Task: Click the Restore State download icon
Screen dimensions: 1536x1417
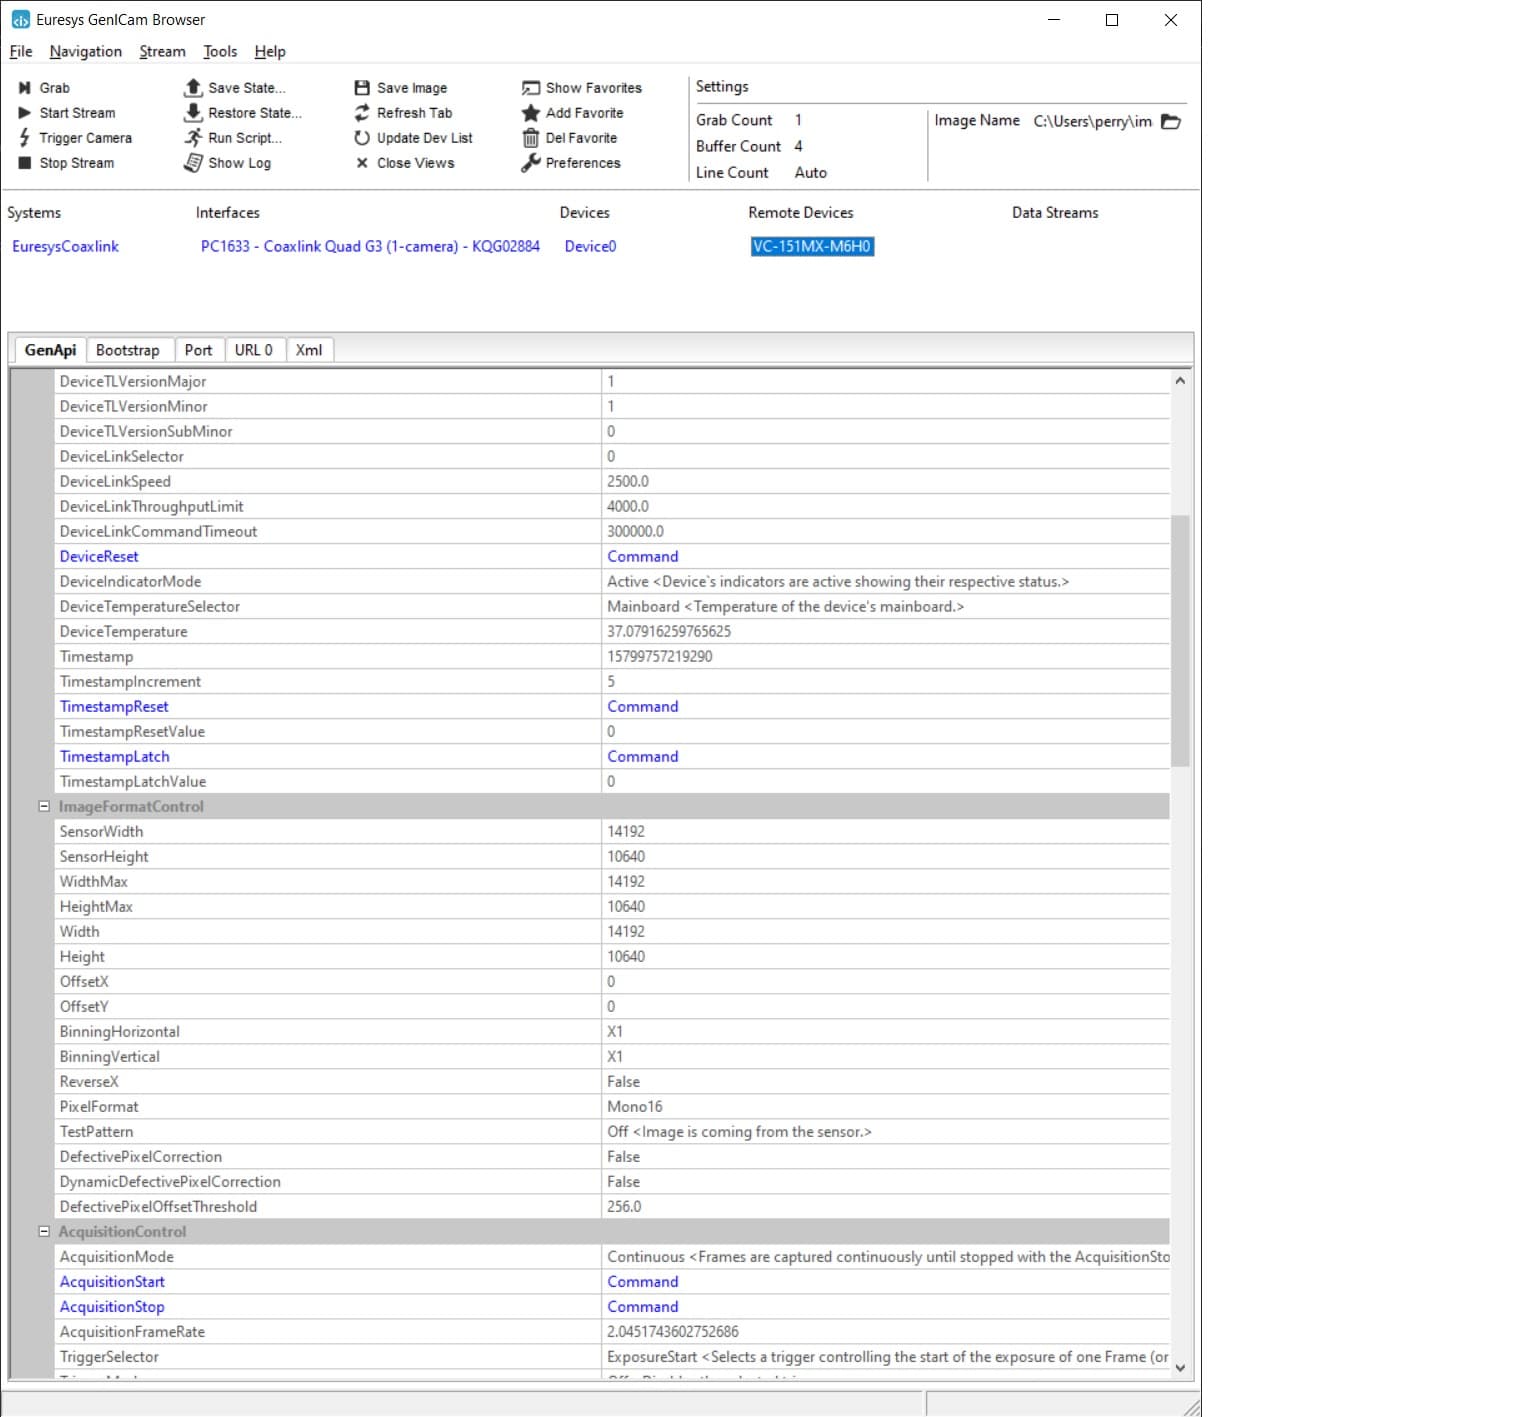Action: [194, 113]
